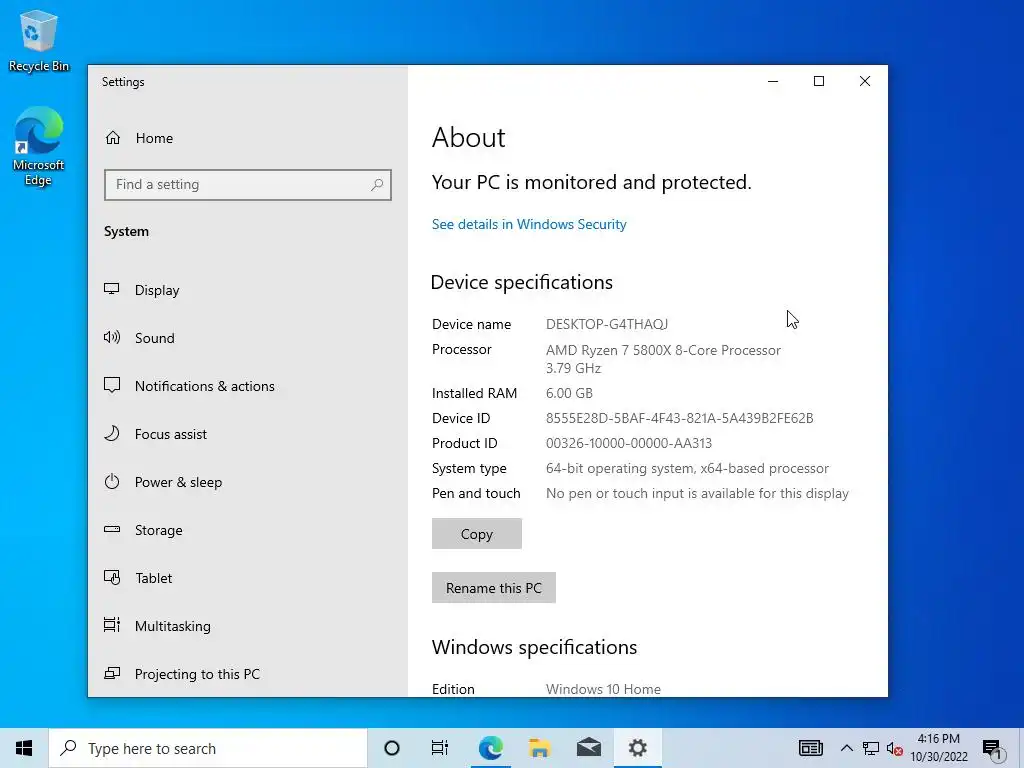Open the Action Center notifications icon
The image size is (1024, 768).
[994, 749]
